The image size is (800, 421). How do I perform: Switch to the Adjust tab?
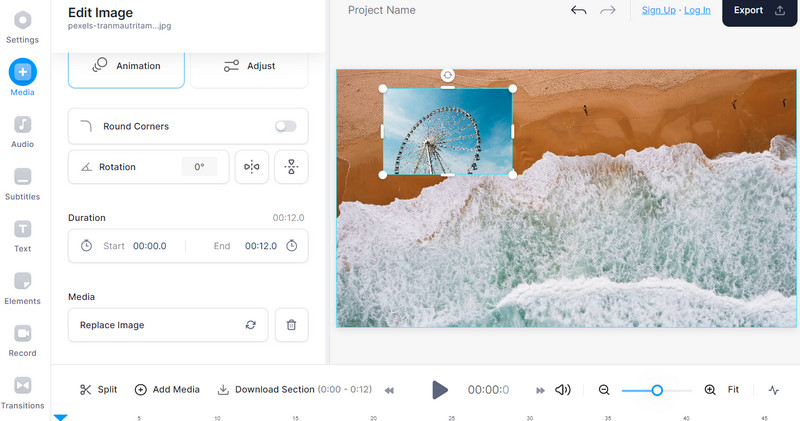249,66
